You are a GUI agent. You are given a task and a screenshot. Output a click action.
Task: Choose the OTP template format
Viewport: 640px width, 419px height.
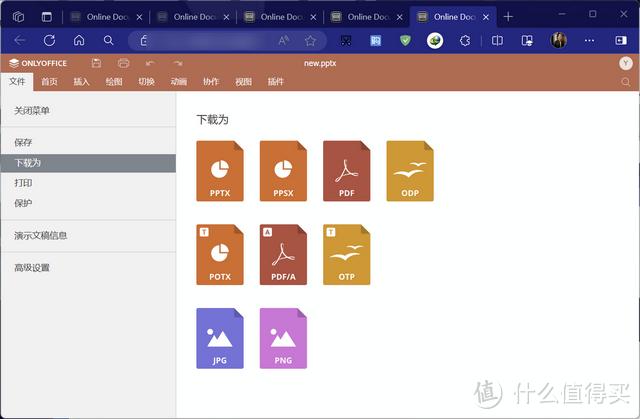click(347, 255)
